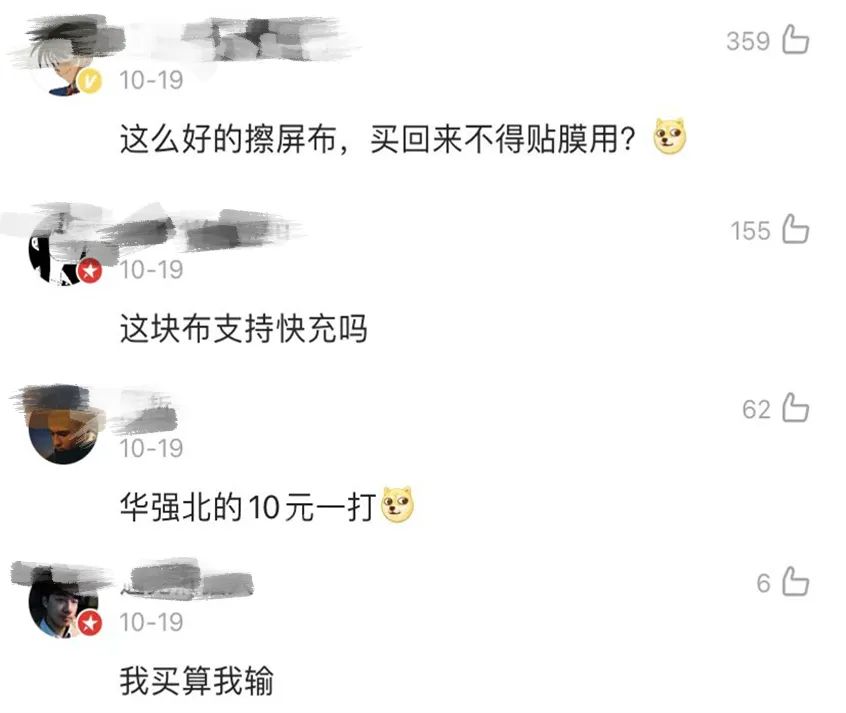The width and height of the screenshot is (846, 713).
Task: Tap the red star badge on second avatar
Action: coord(90,271)
